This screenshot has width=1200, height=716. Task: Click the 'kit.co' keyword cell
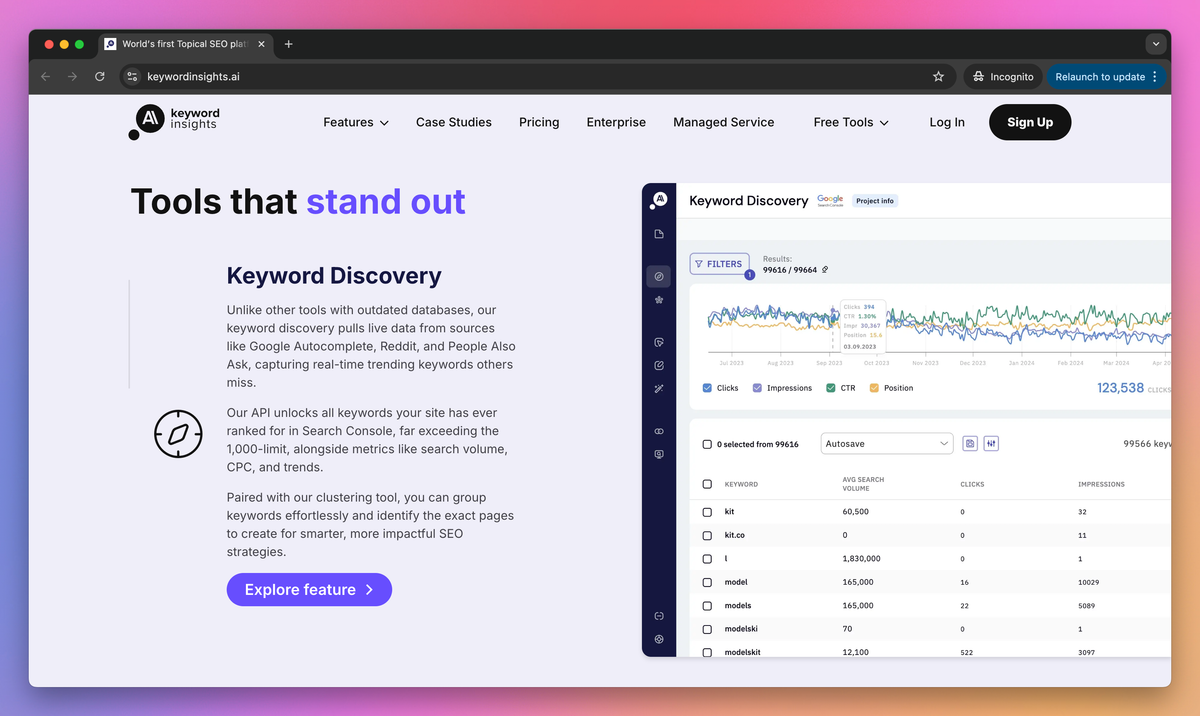pos(734,535)
